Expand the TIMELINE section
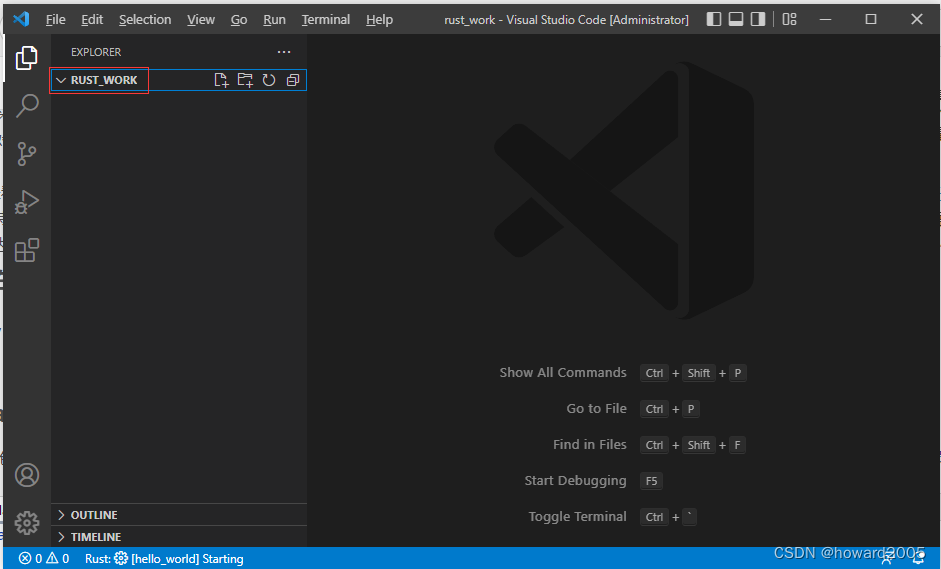The image size is (941, 569). pos(179,537)
